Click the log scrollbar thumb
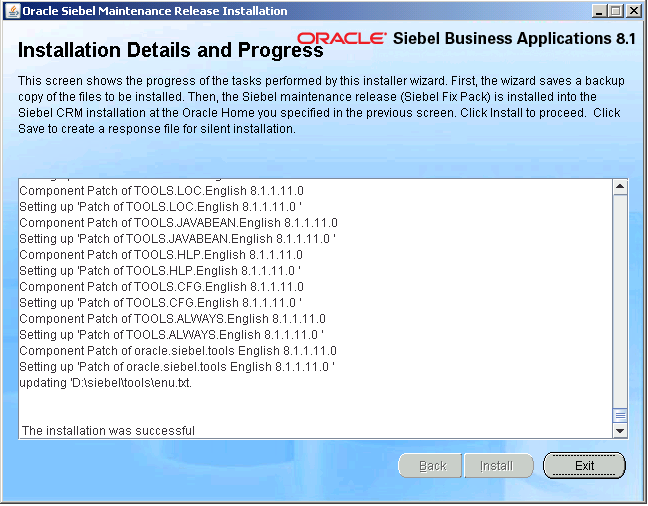Viewport: 648px width, 506px height. tap(620, 415)
